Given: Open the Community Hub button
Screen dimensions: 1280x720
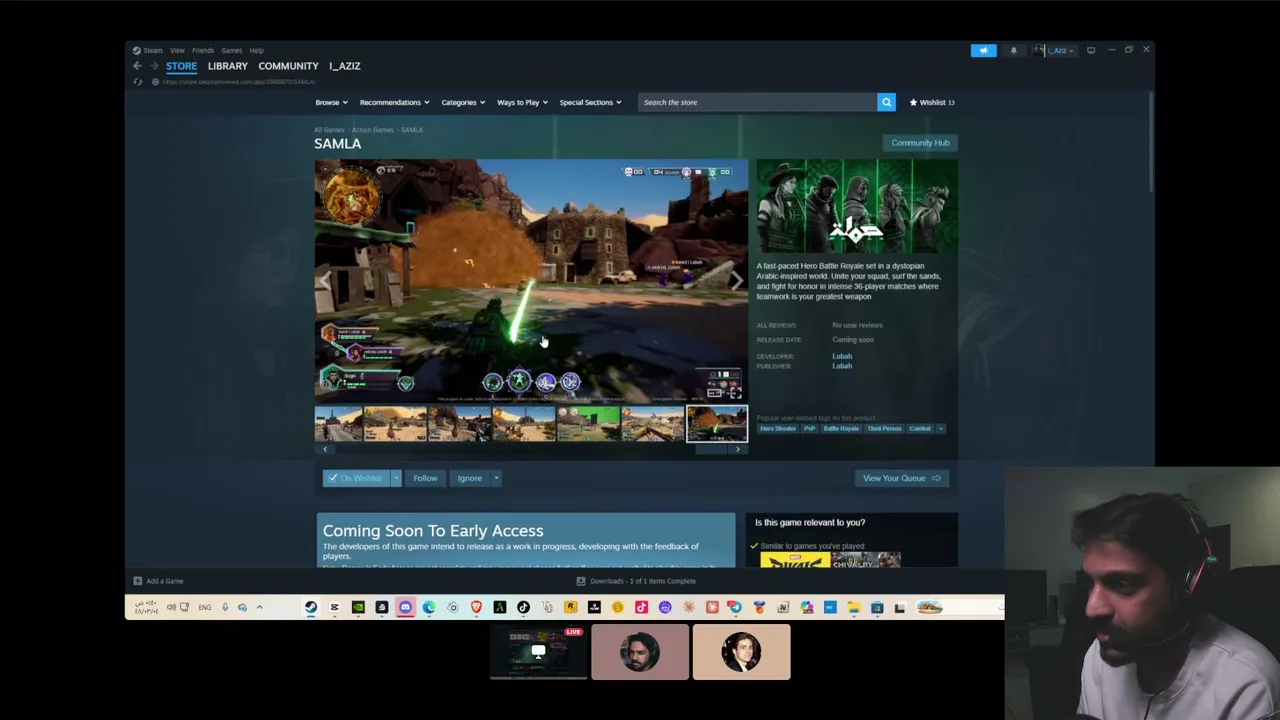Looking at the screenshot, I should (920, 143).
